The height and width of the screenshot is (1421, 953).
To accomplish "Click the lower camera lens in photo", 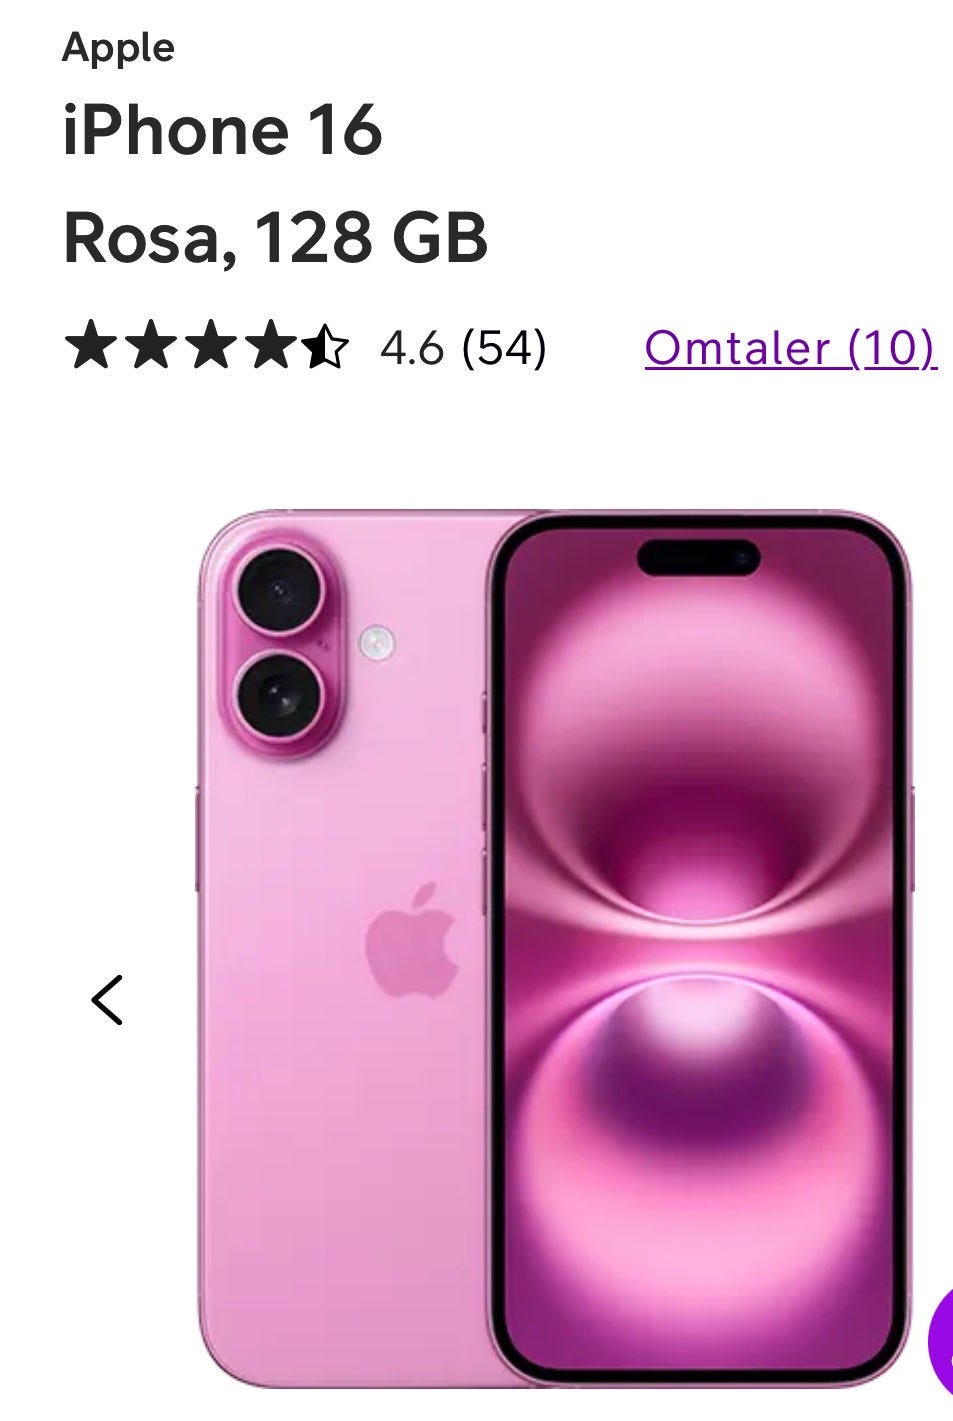I will coord(279,696).
